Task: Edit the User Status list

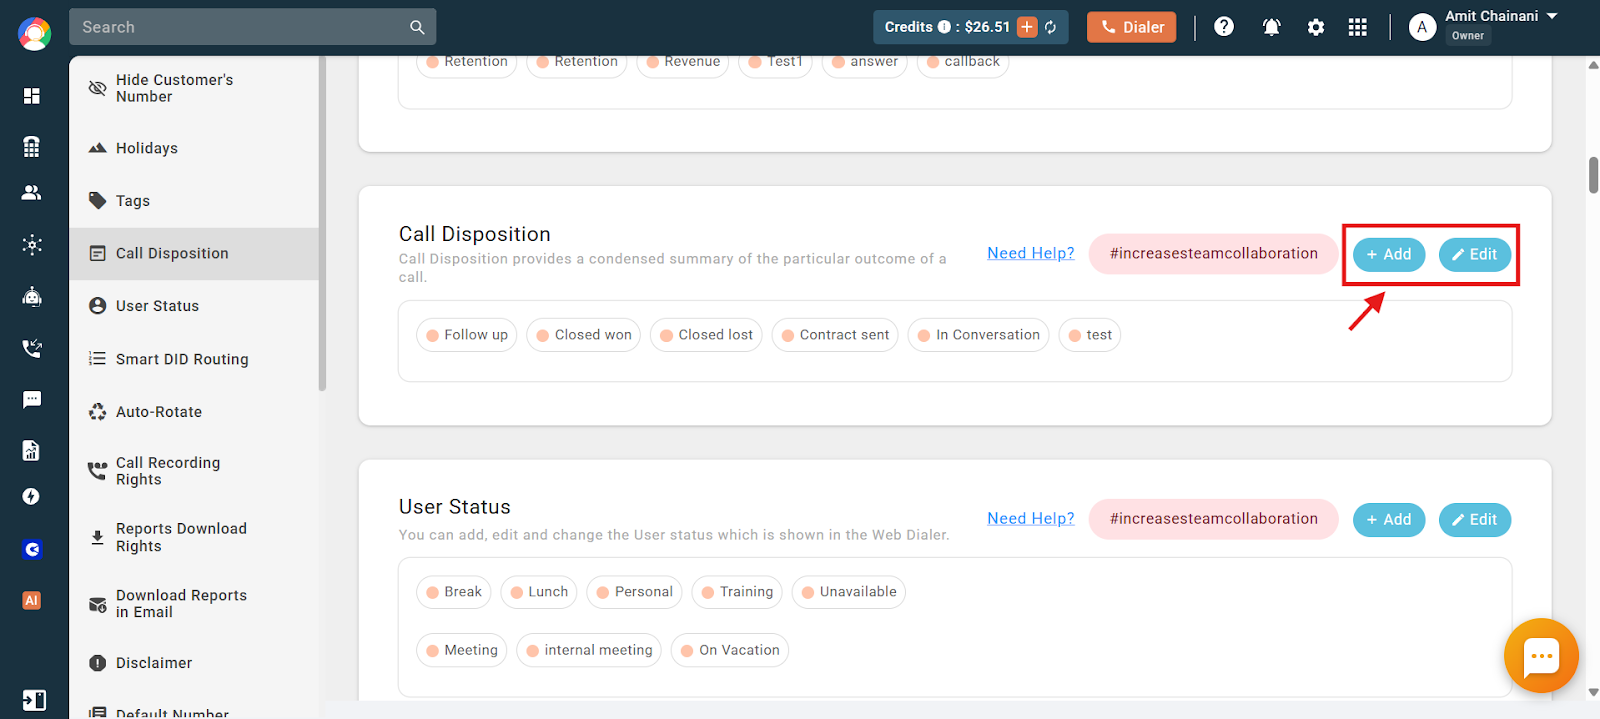Action: tap(1475, 520)
